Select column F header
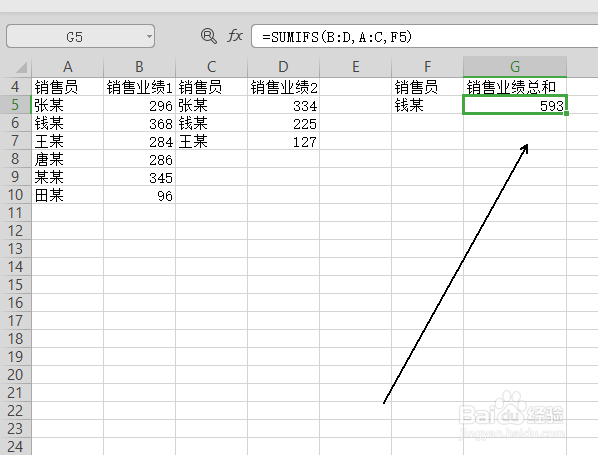The image size is (598, 455). tap(428, 67)
